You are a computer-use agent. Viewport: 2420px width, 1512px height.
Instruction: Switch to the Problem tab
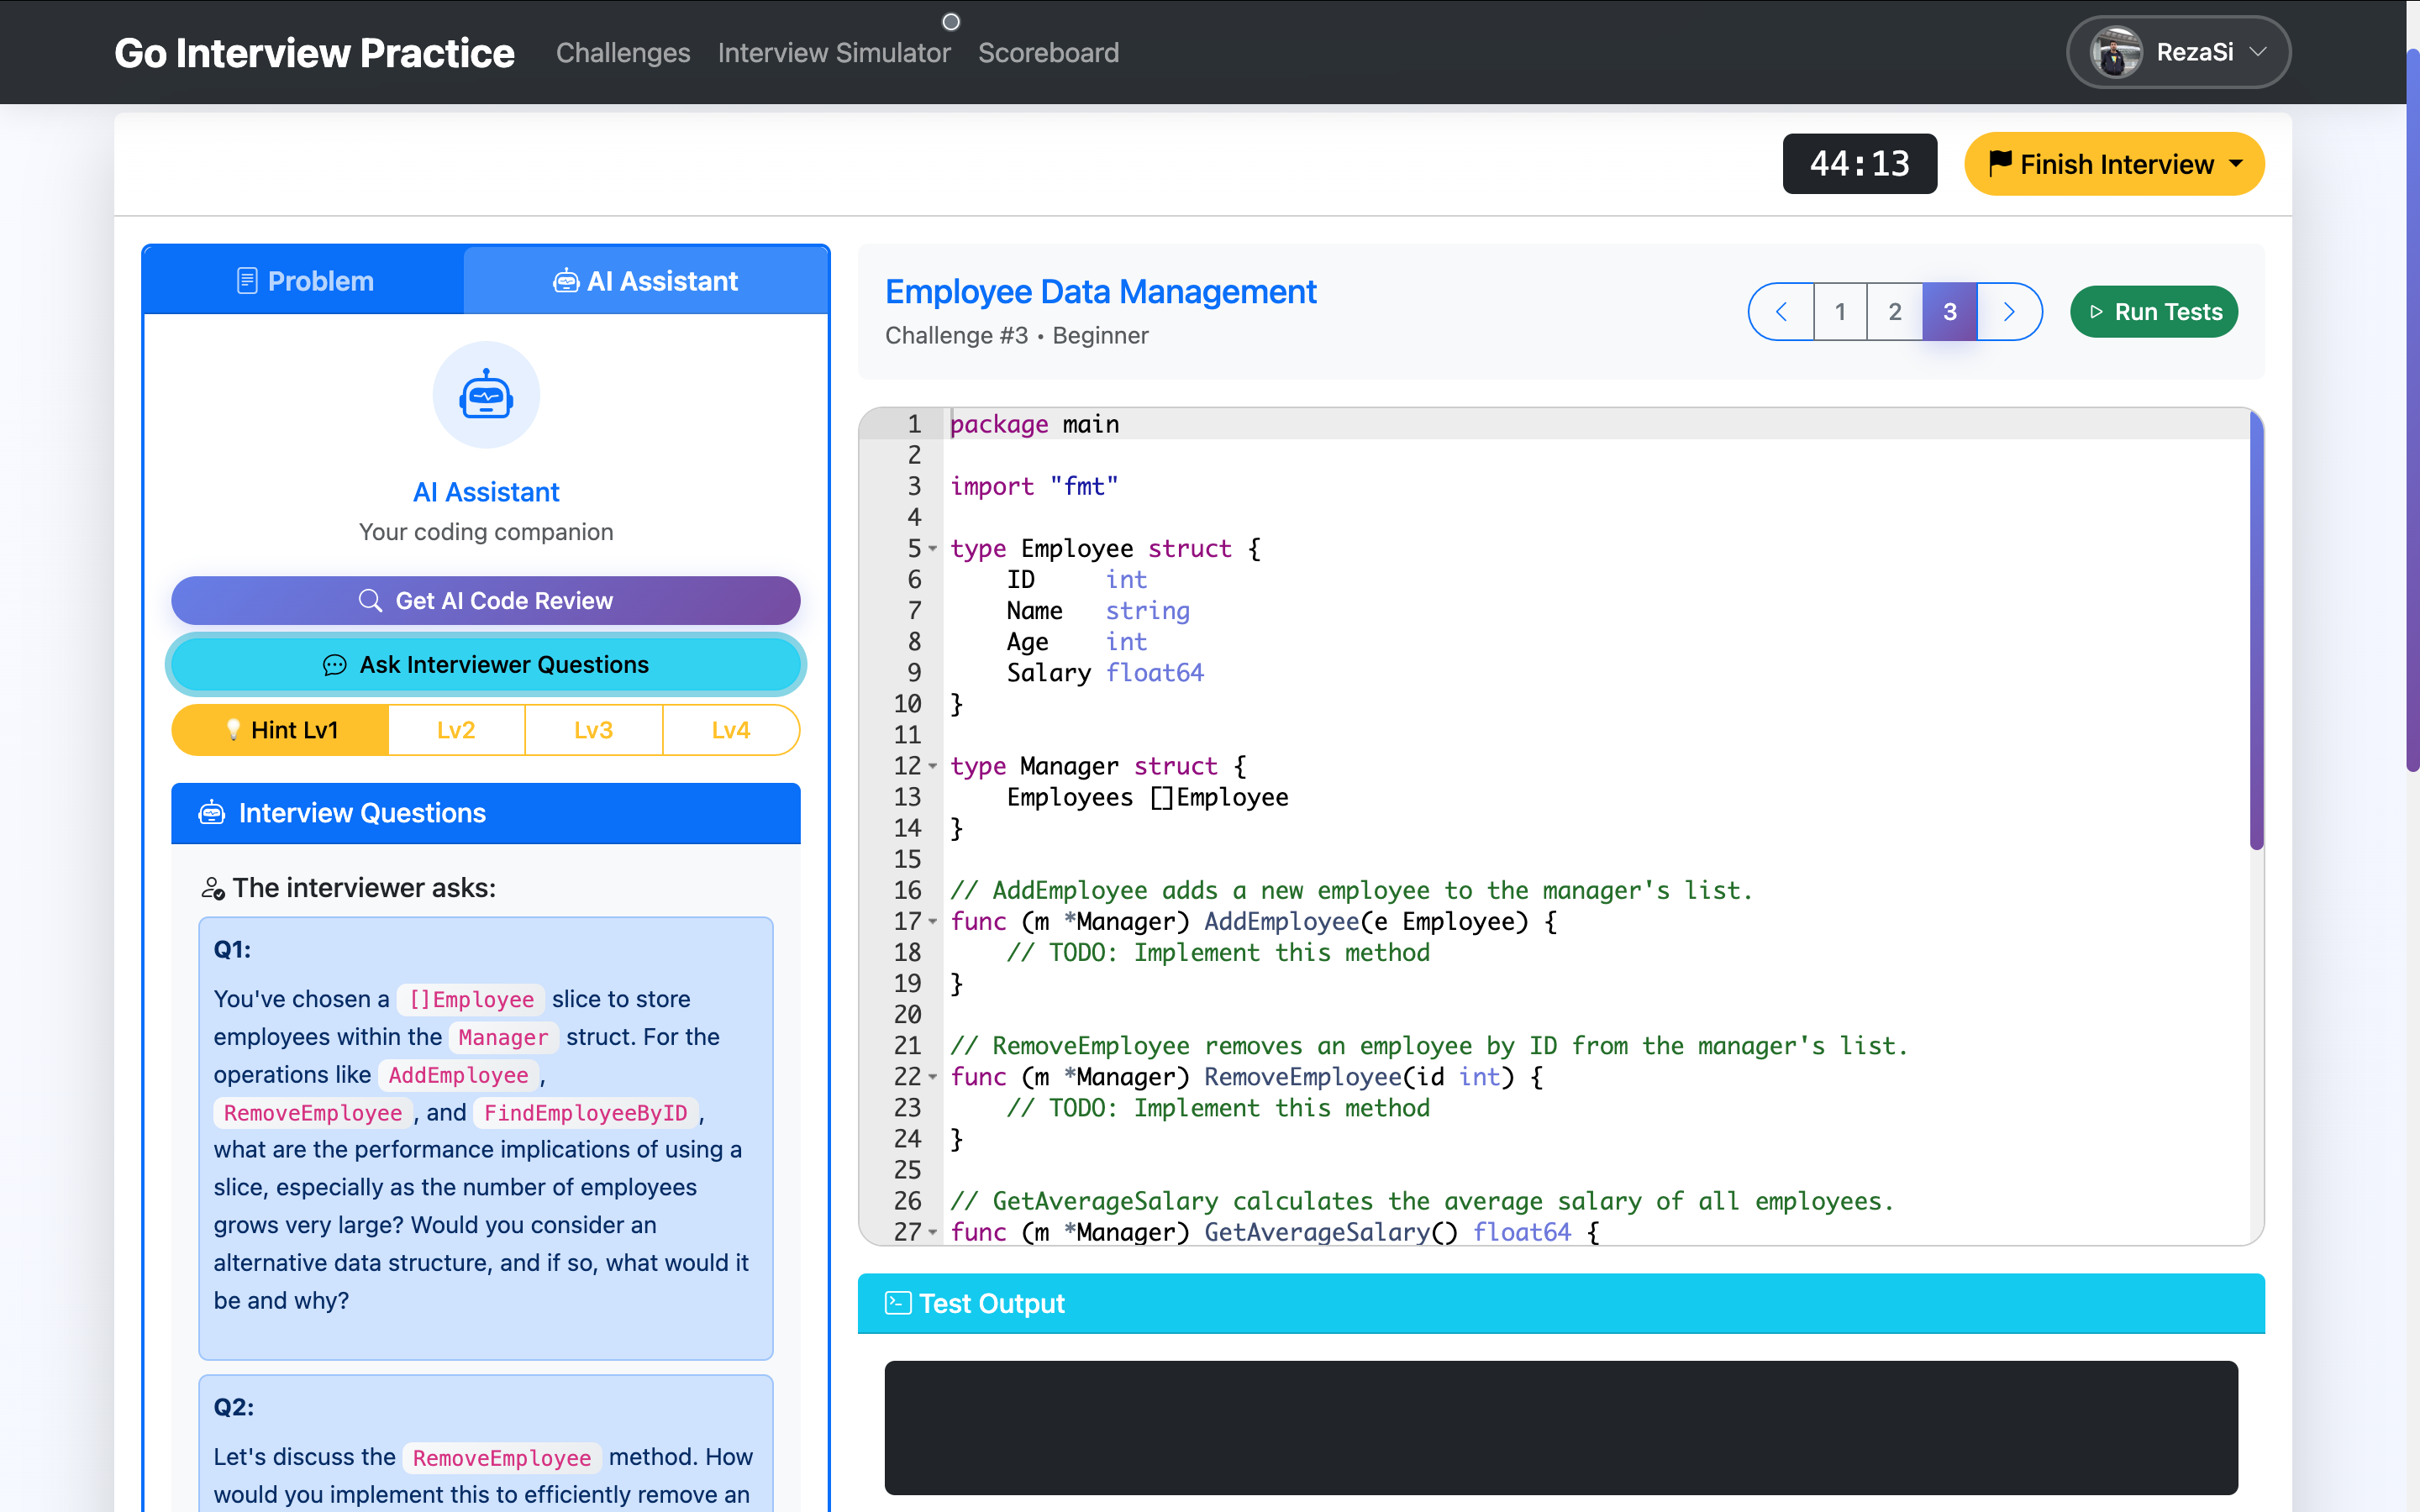(x=305, y=281)
